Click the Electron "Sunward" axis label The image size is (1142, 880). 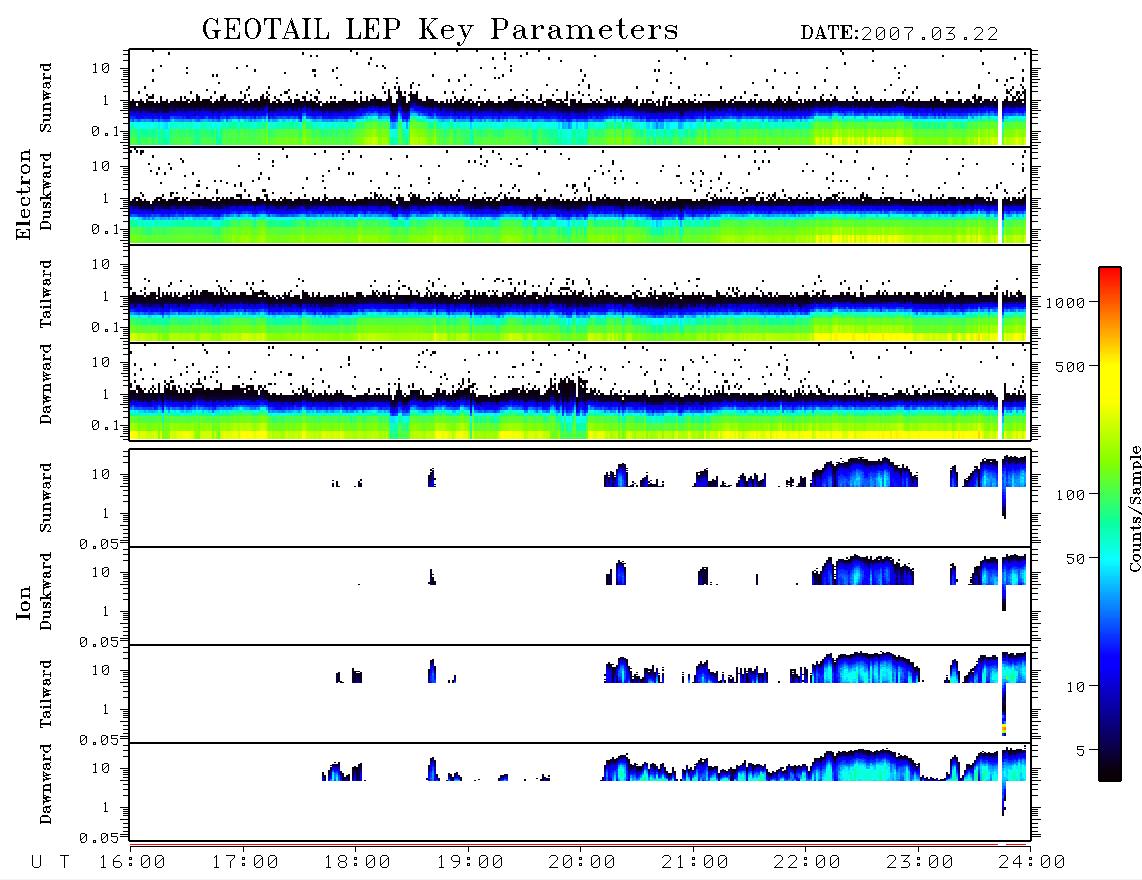pyautogui.click(x=46, y=98)
